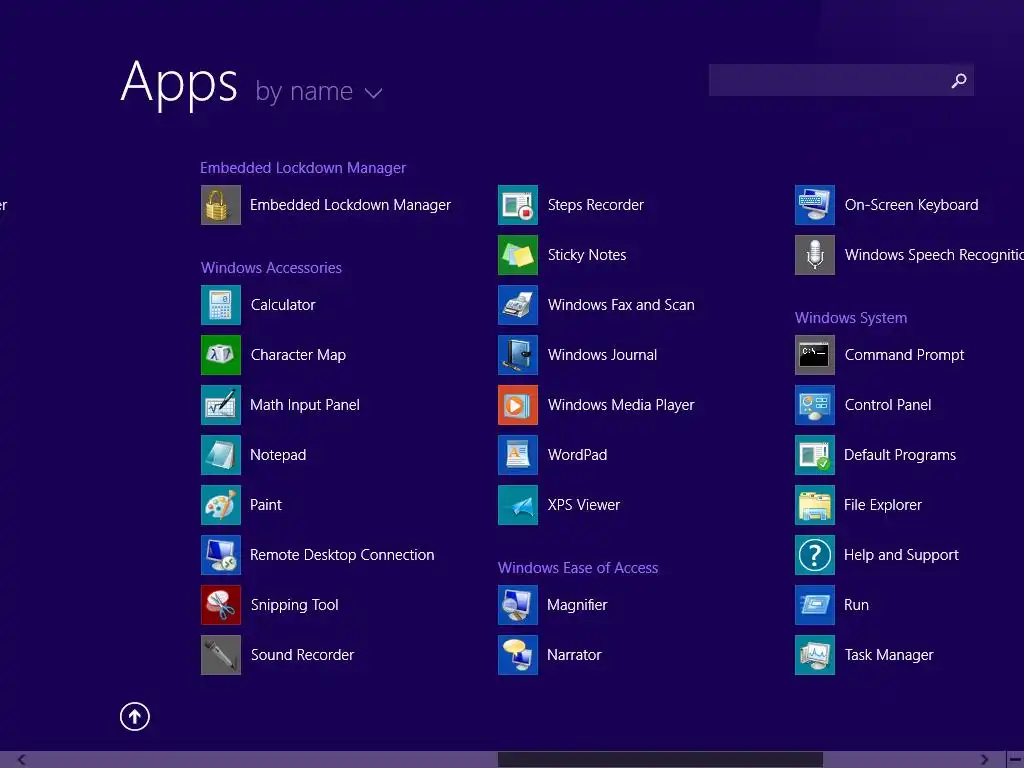The image size is (1024, 768).
Task: Click the search magnifier icon
Action: click(959, 80)
